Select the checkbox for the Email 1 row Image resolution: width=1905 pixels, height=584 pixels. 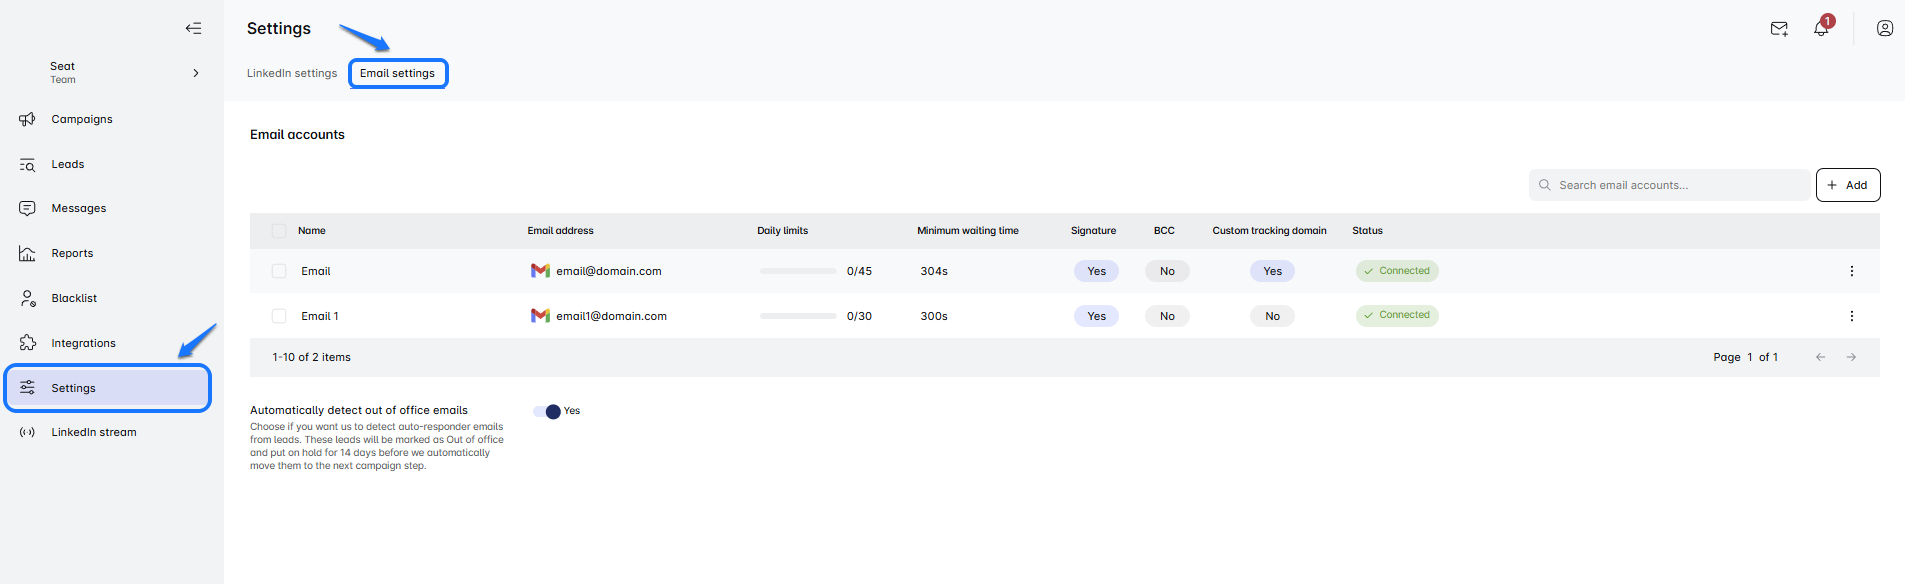click(x=279, y=316)
